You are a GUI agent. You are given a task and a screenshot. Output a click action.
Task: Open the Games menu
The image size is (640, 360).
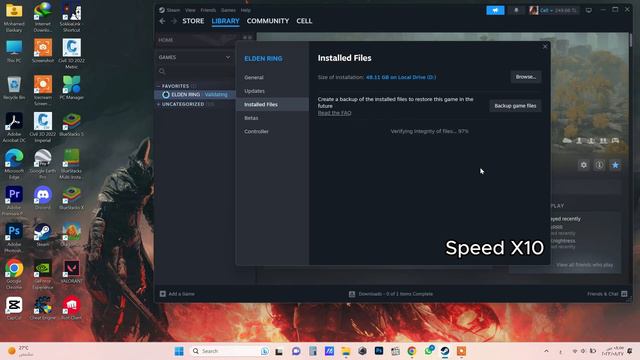228,10
